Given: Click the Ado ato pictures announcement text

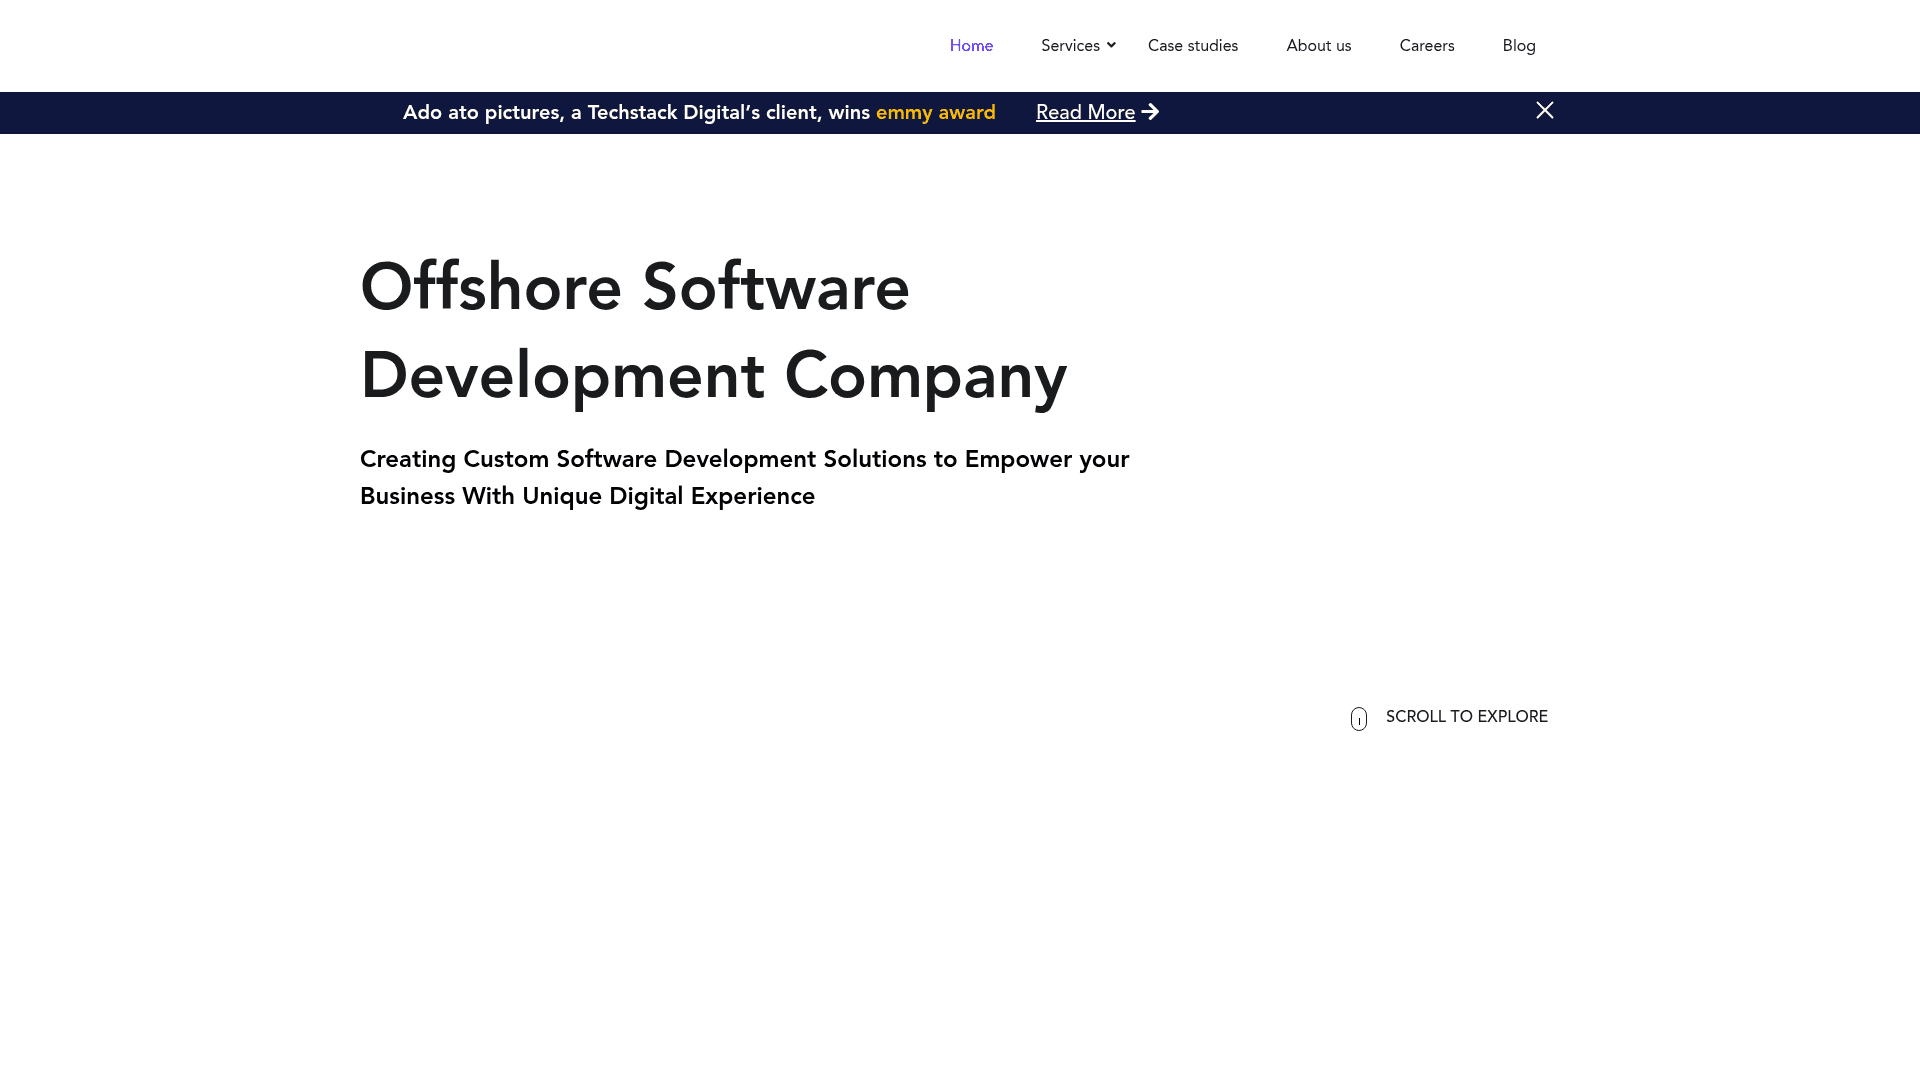Looking at the screenshot, I should tap(636, 112).
